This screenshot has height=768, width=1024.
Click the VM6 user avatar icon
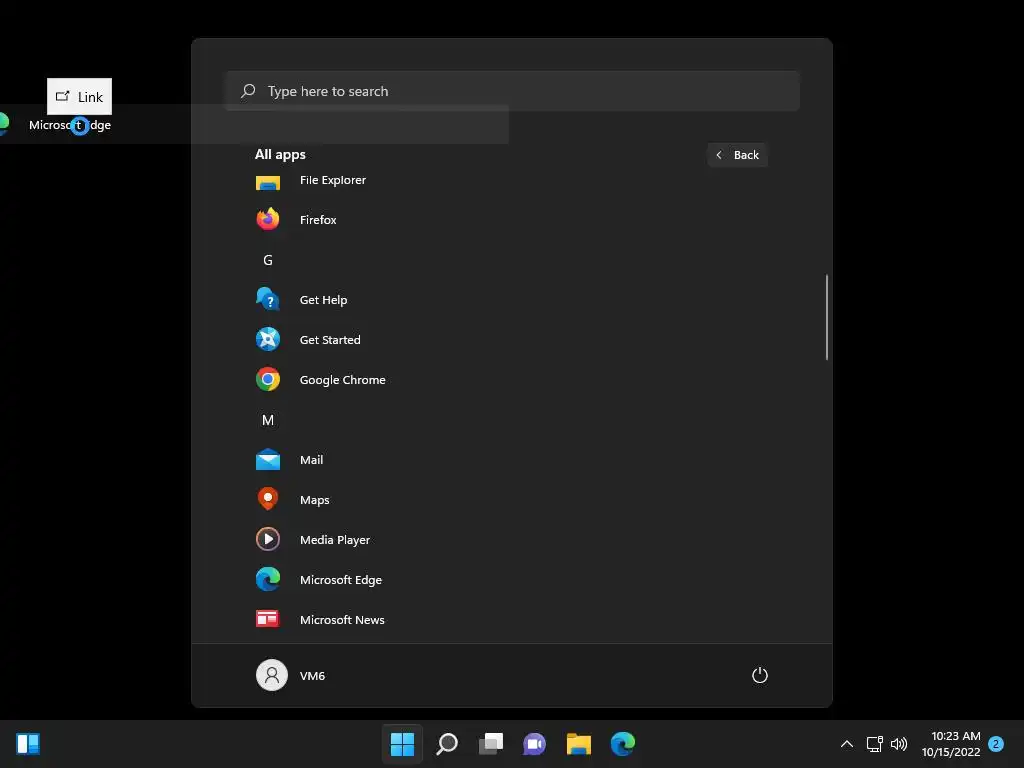click(272, 675)
